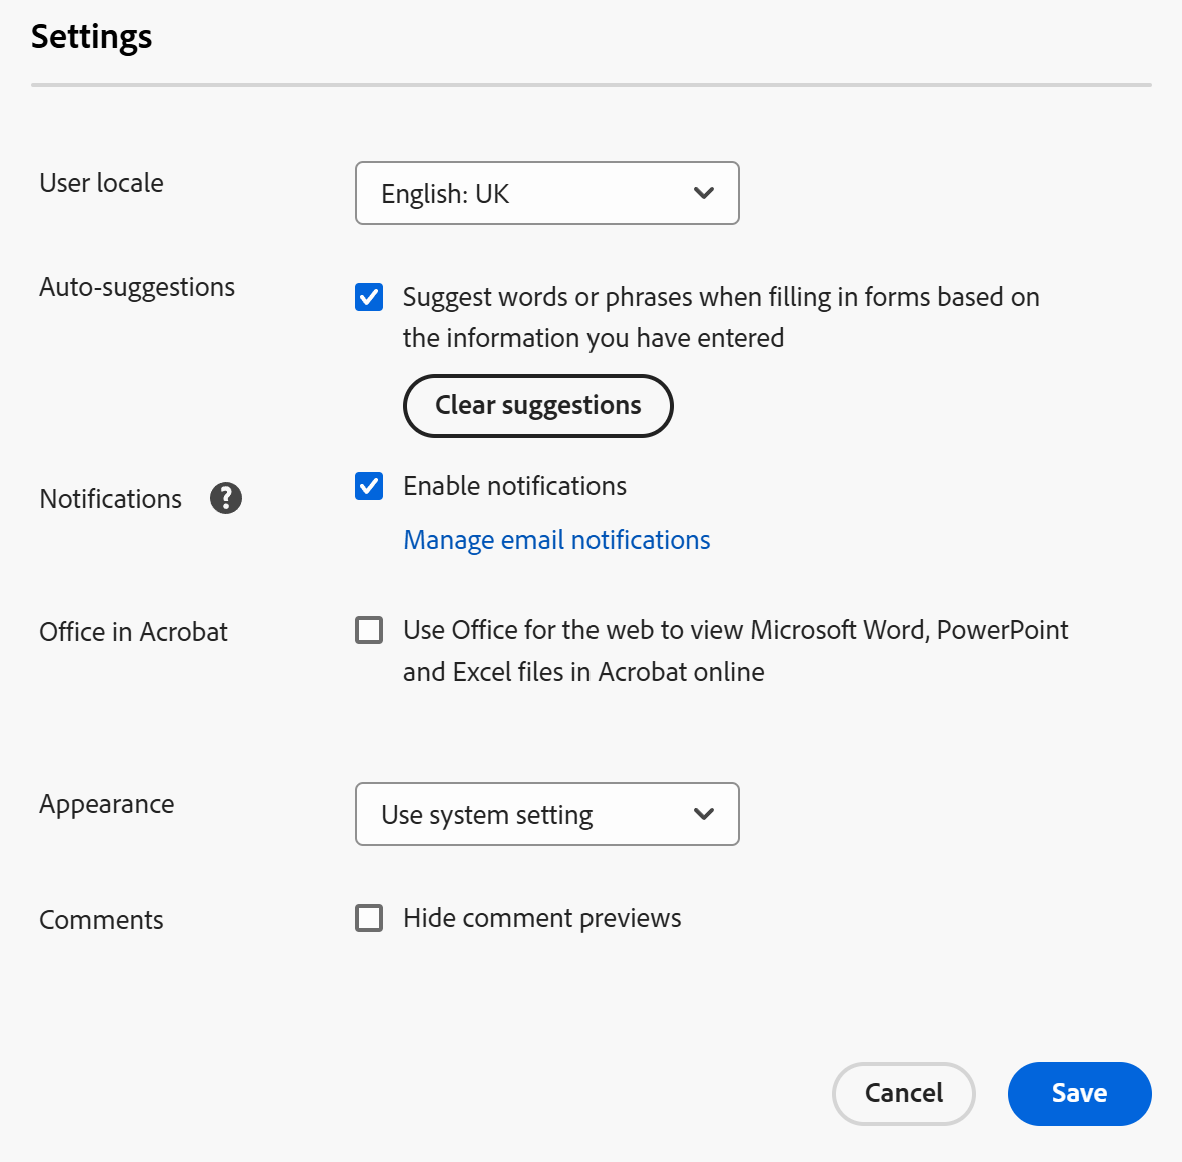Click the chevron arrow in Appearance box
The height and width of the screenshot is (1162, 1182).
pyautogui.click(x=704, y=814)
